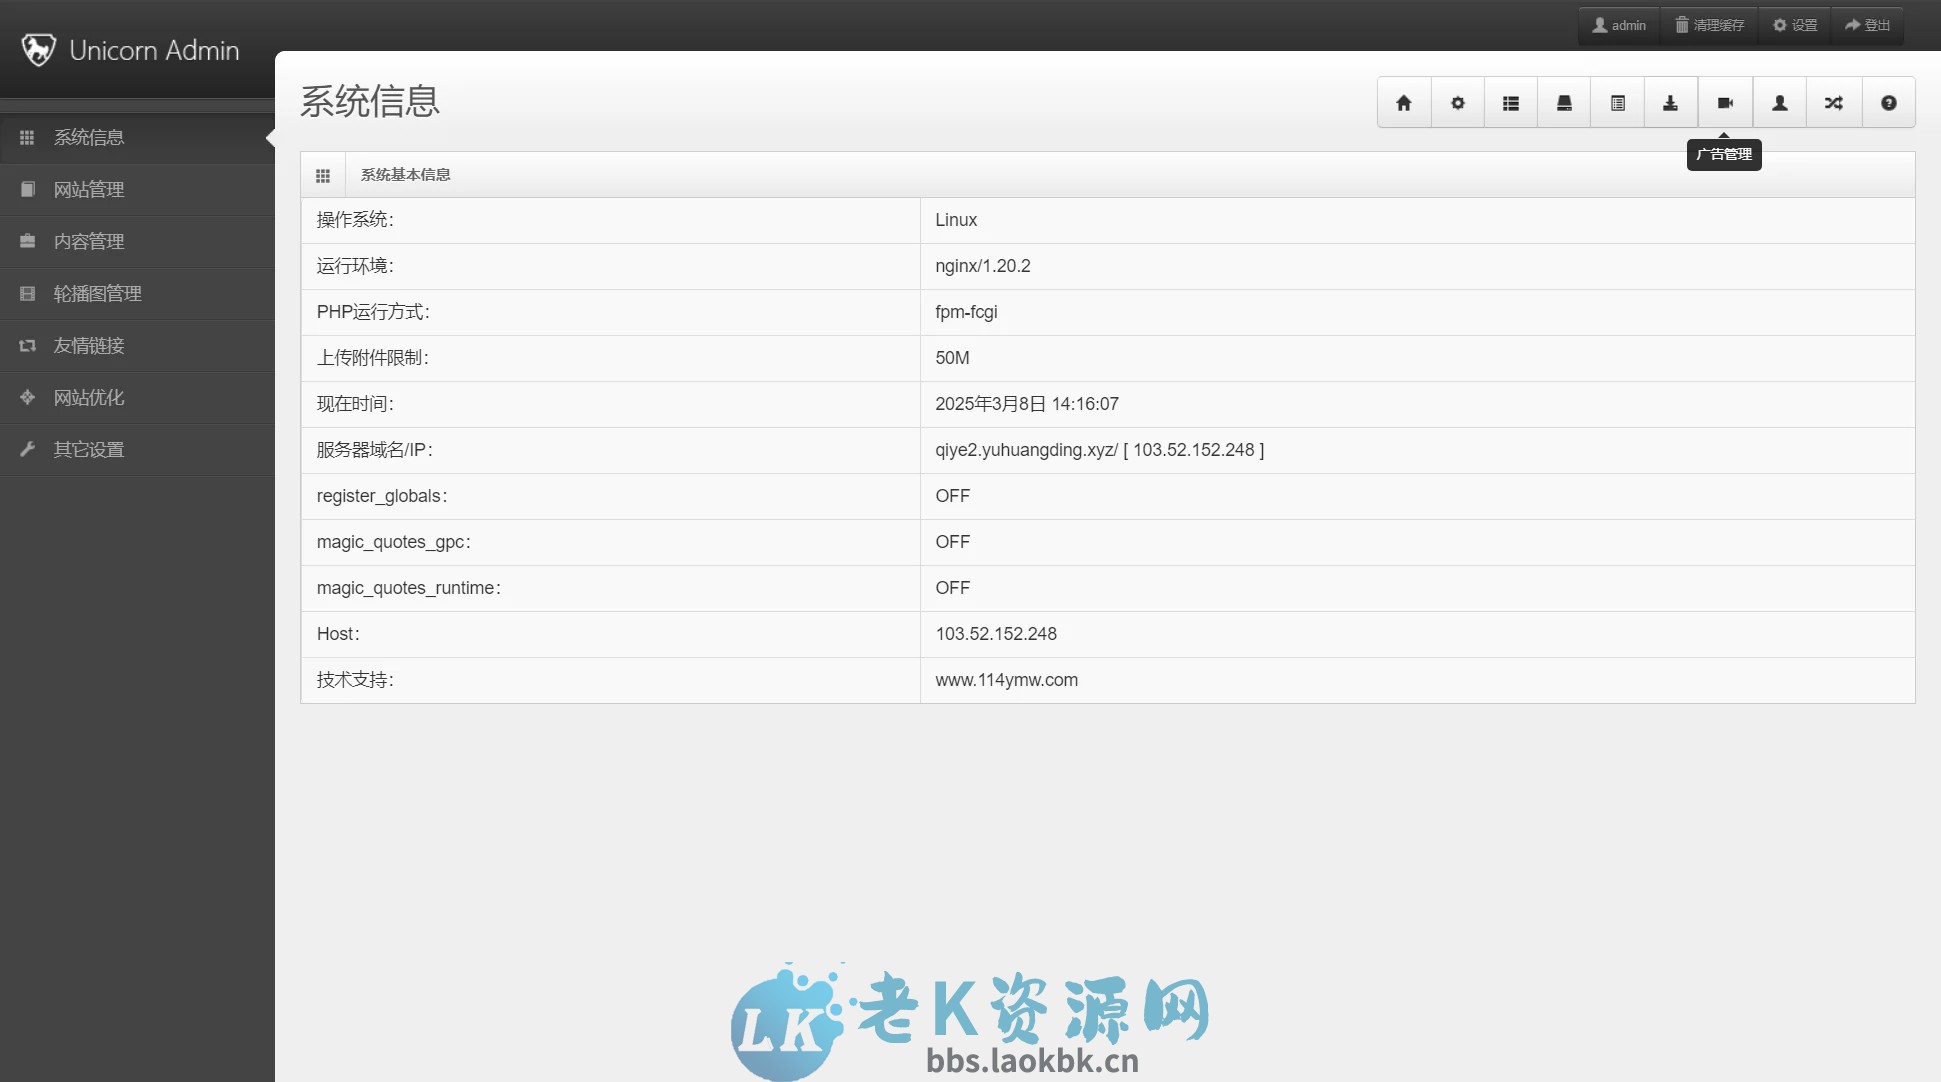Open 轮播图管理 in the sidebar
Viewport: 1941px width, 1082px height.
tap(97, 293)
